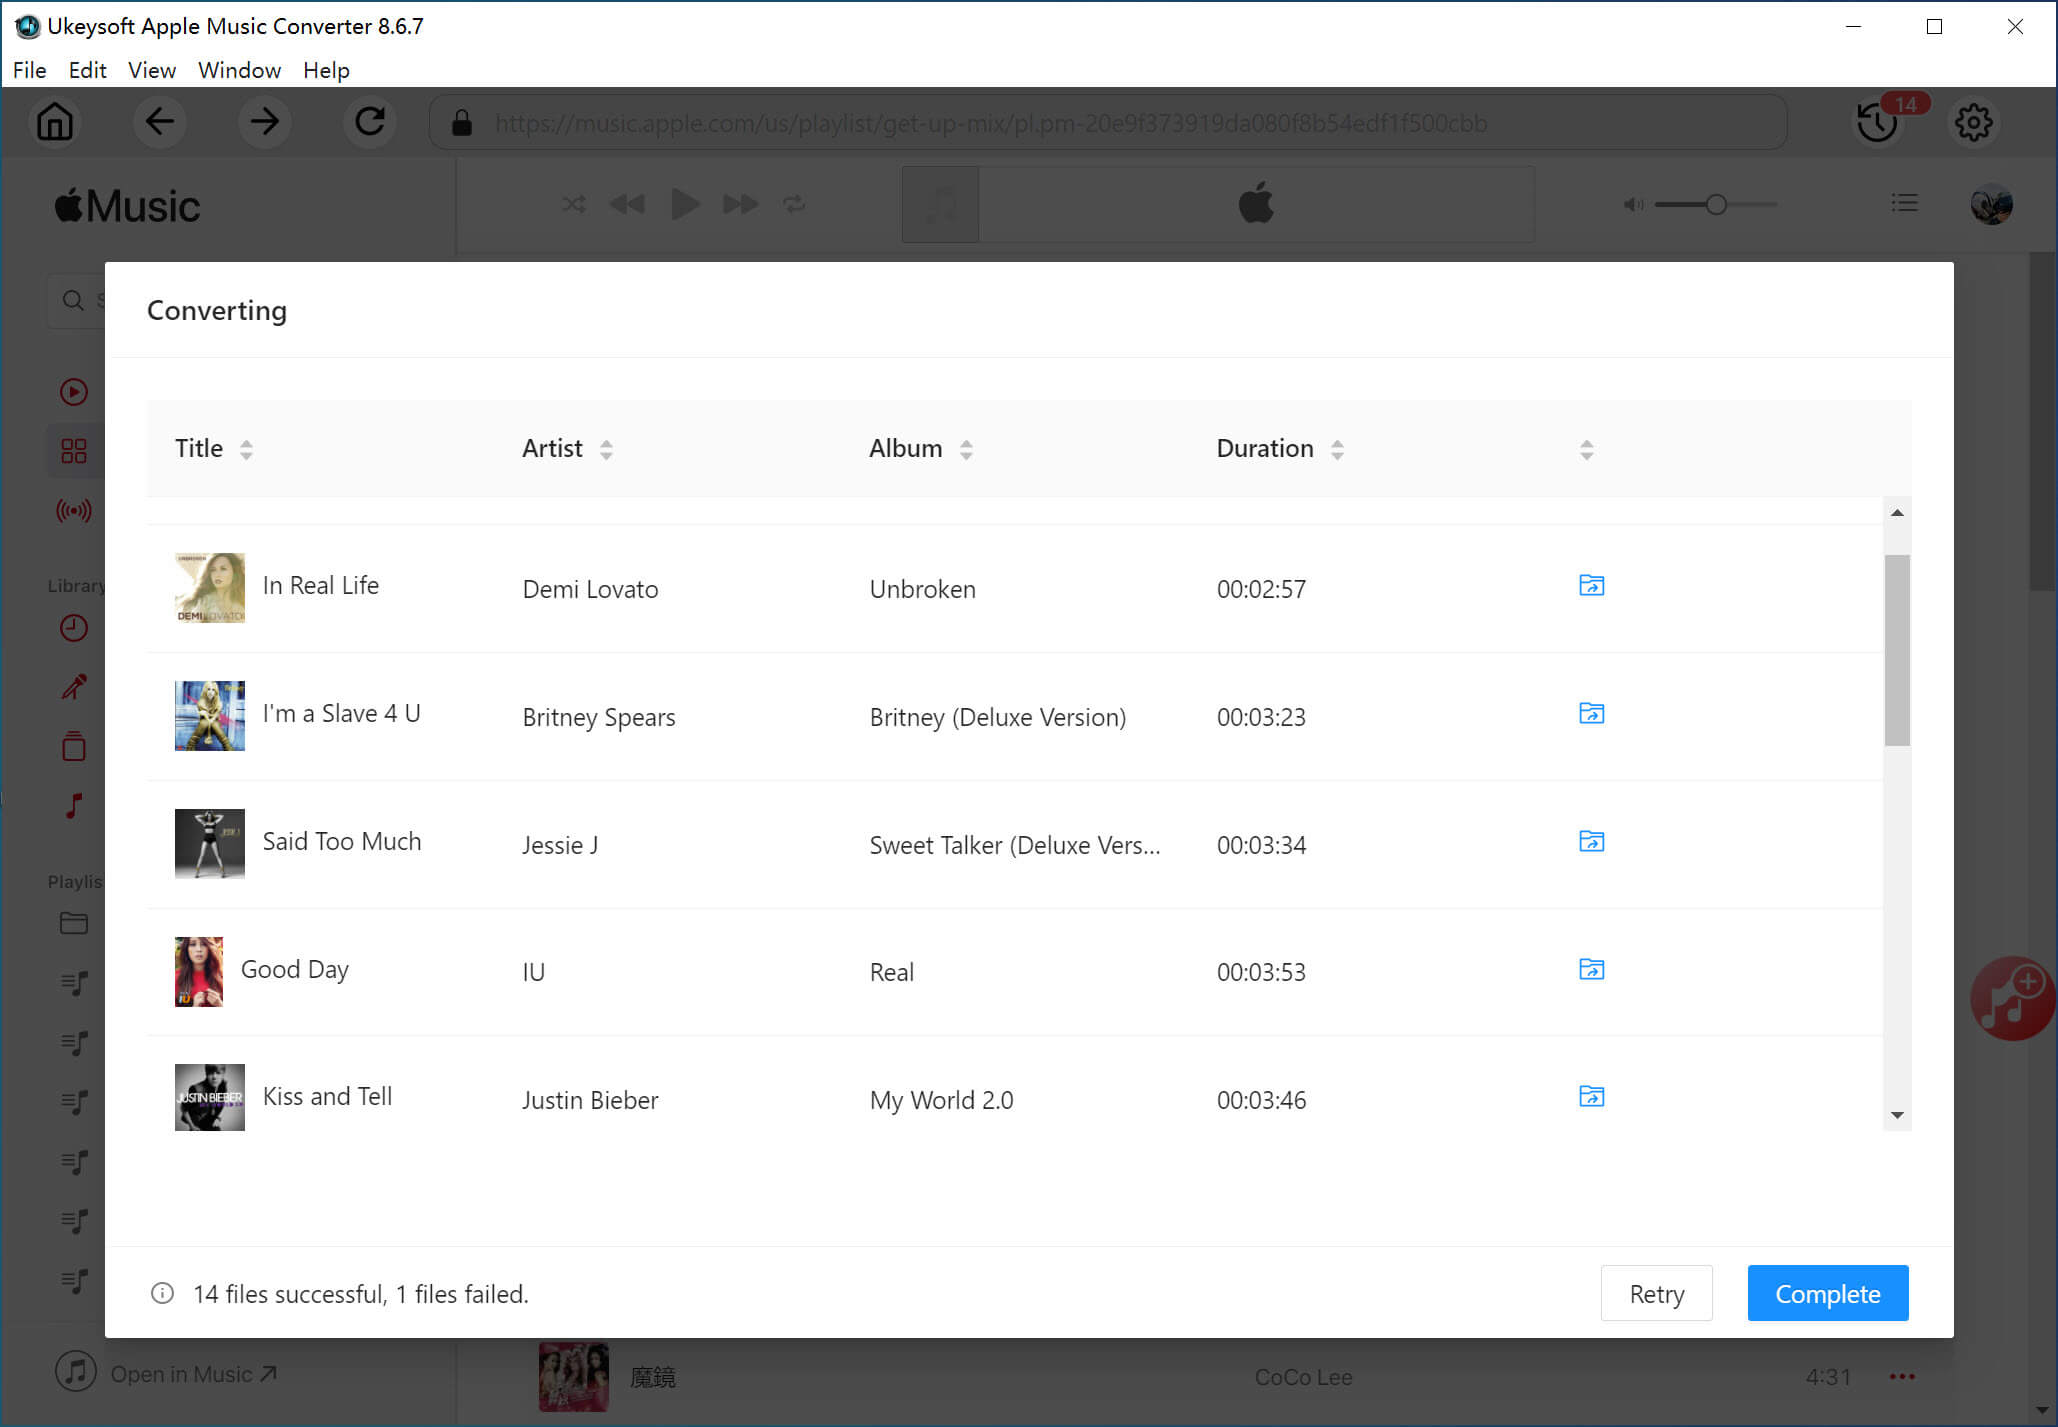Click the play button in Apple Music toolbar
This screenshot has height=1427, width=2058.
(685, 203)
